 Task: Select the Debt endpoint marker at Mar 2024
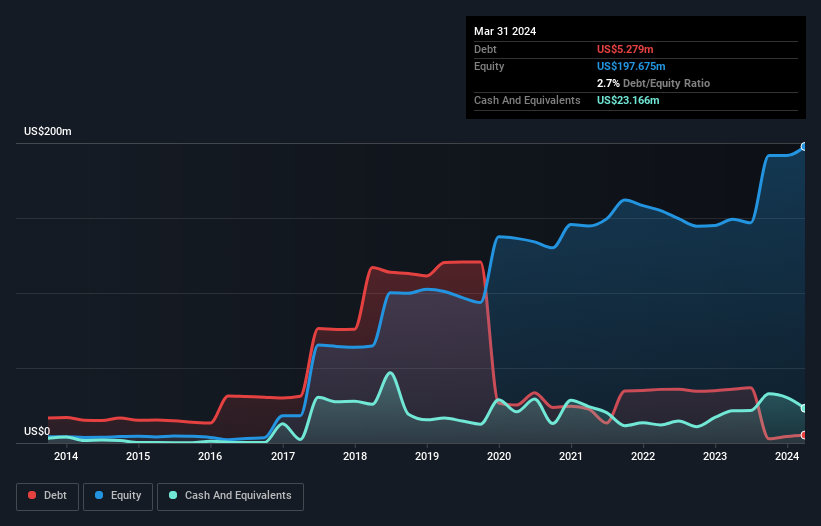click(804, 435)
